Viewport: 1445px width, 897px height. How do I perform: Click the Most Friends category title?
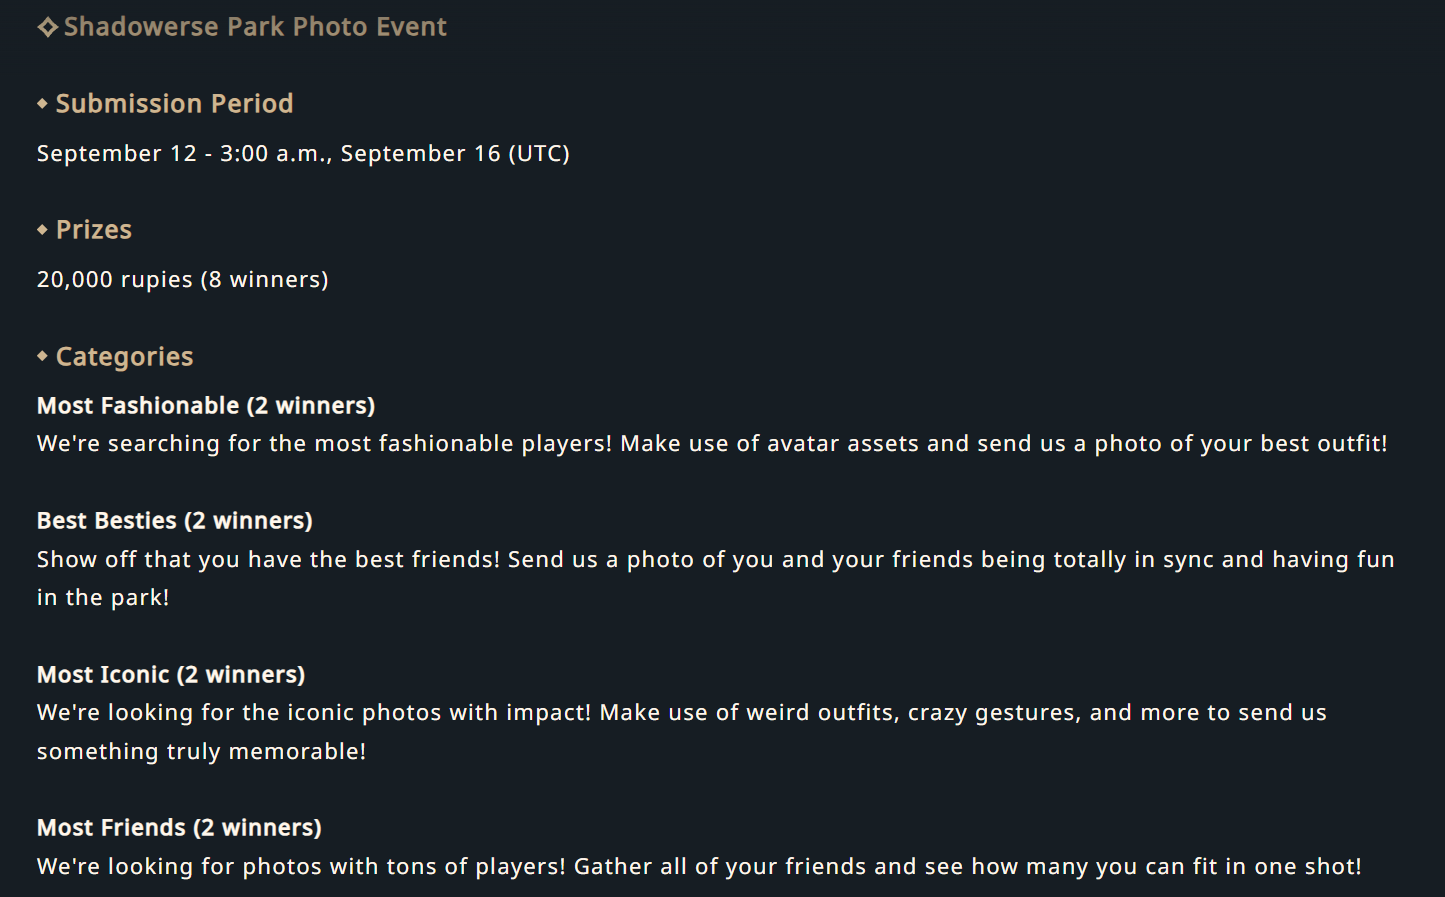(x=179, y=827)
